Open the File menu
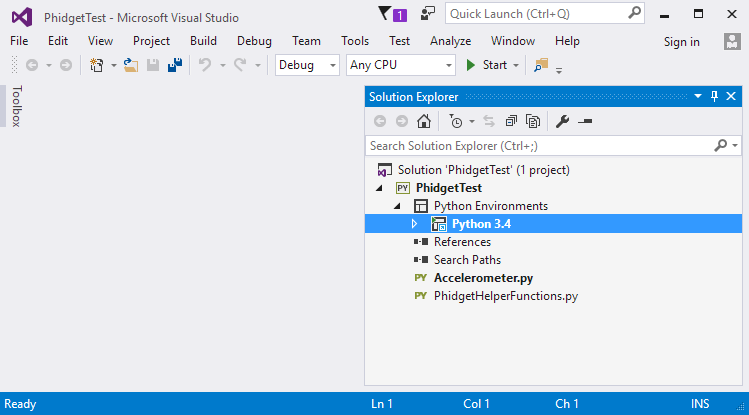This screenshot has width=749, height=415. point(19,41)
